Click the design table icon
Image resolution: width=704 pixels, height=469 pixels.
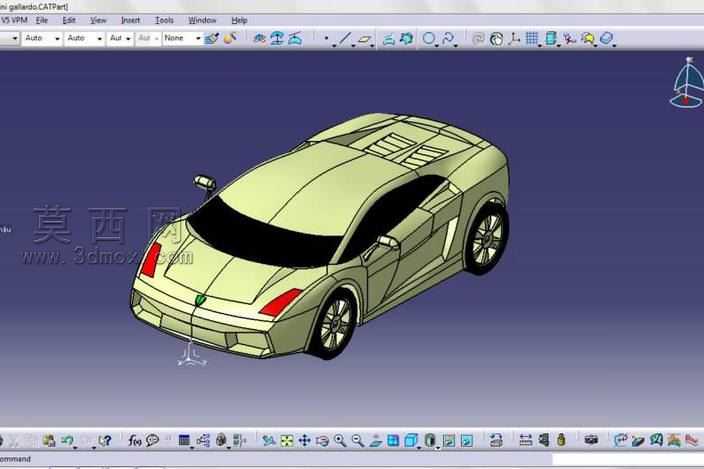184,441
